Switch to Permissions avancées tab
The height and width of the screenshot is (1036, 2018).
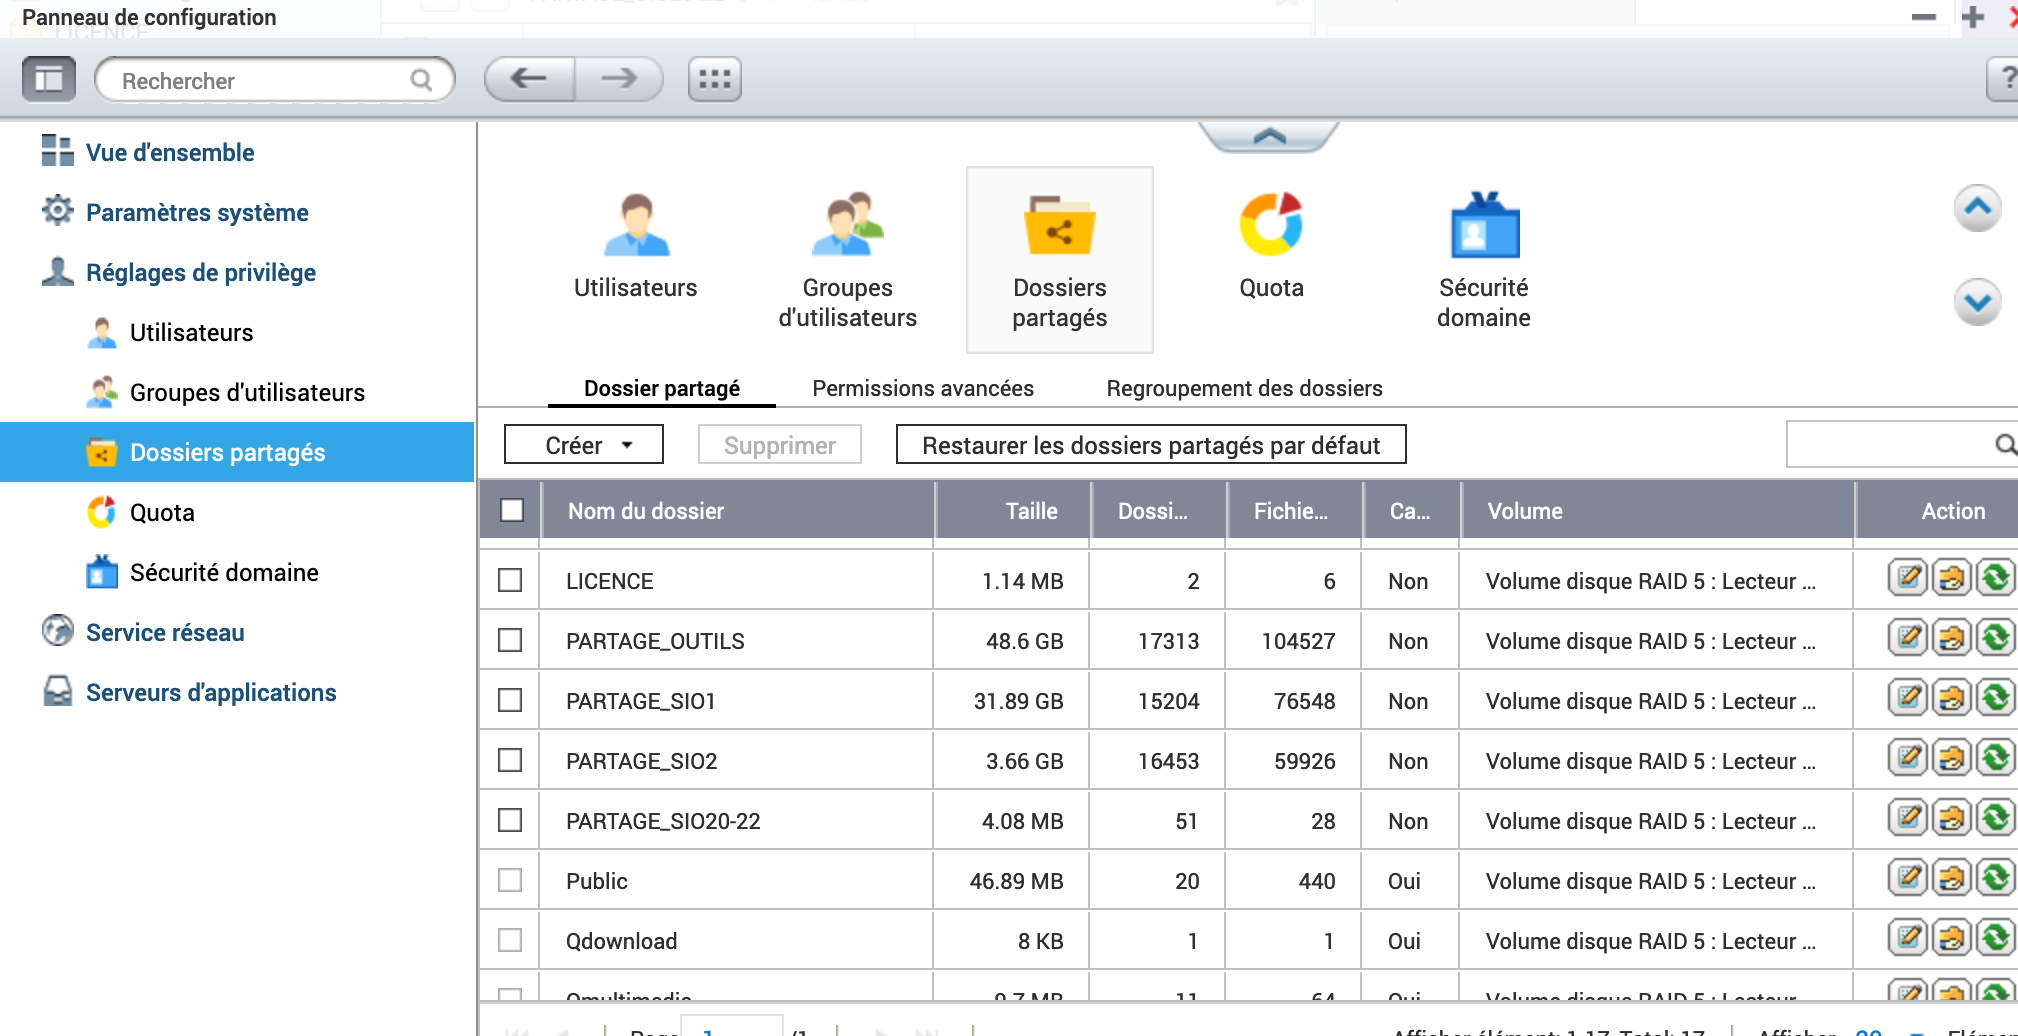(x=922, y=388)
